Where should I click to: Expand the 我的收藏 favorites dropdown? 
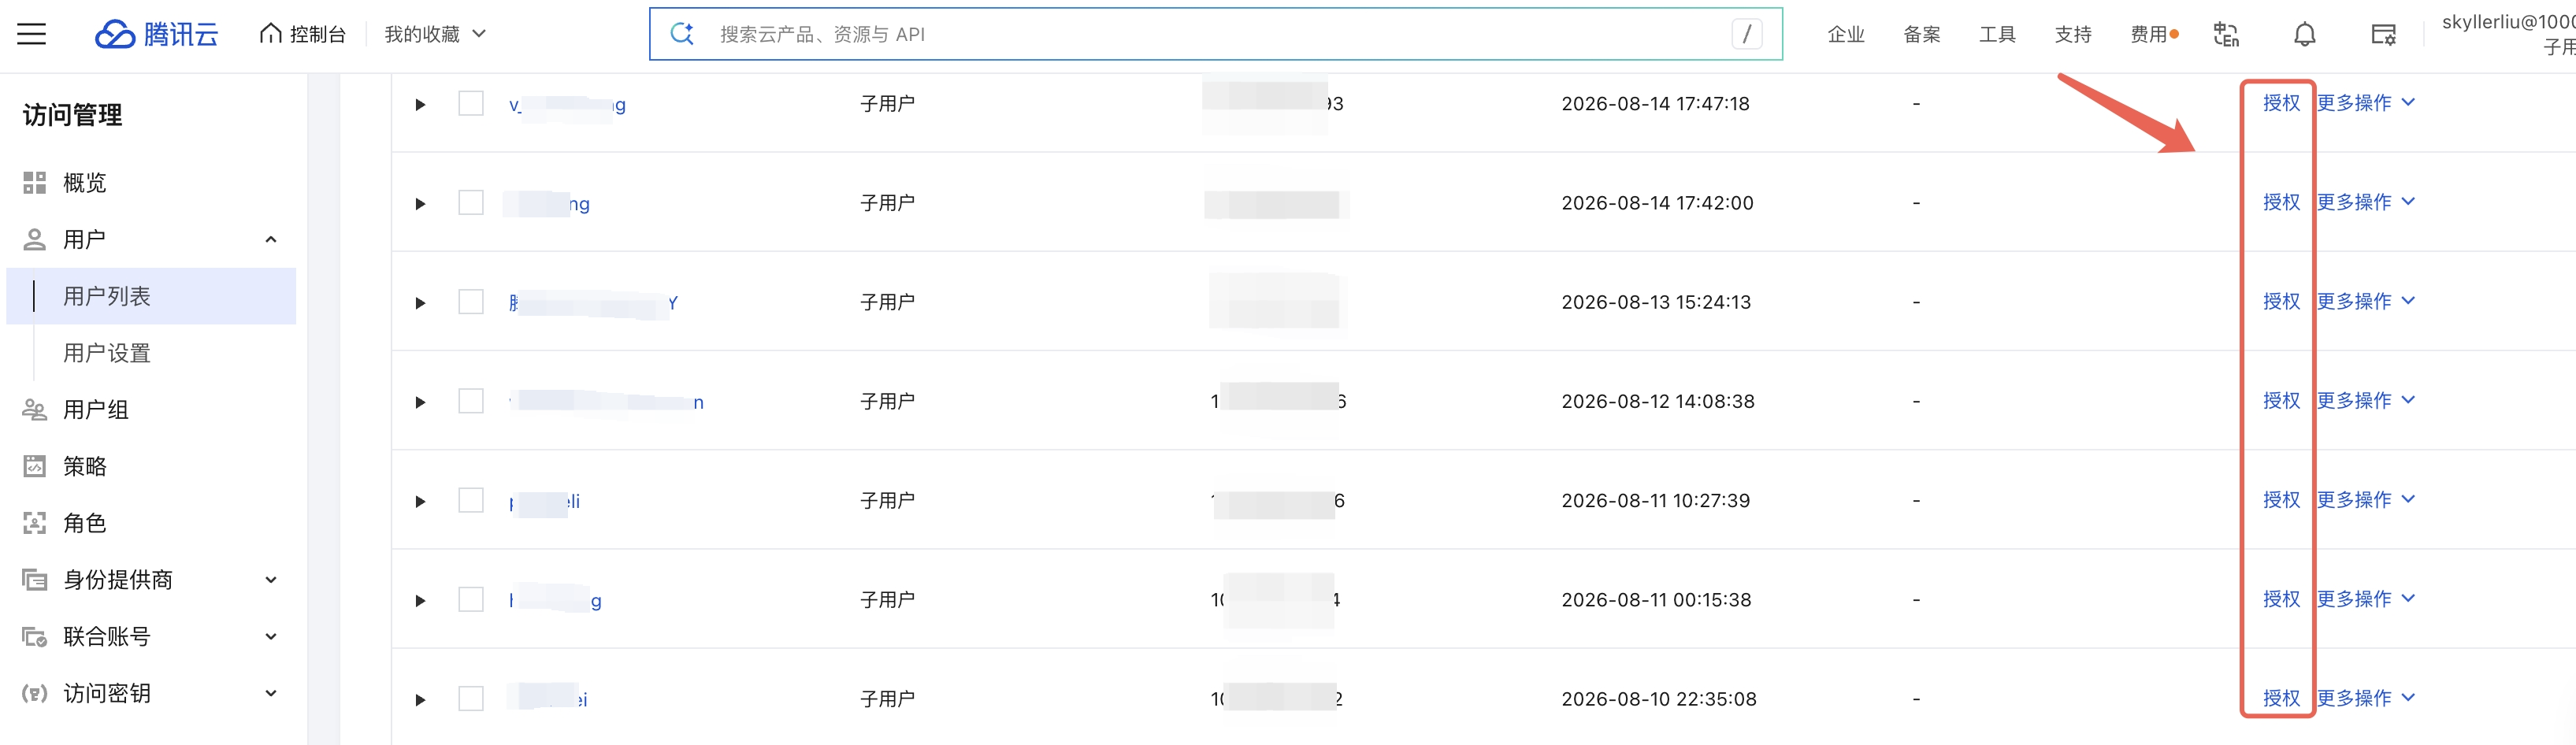435,34
